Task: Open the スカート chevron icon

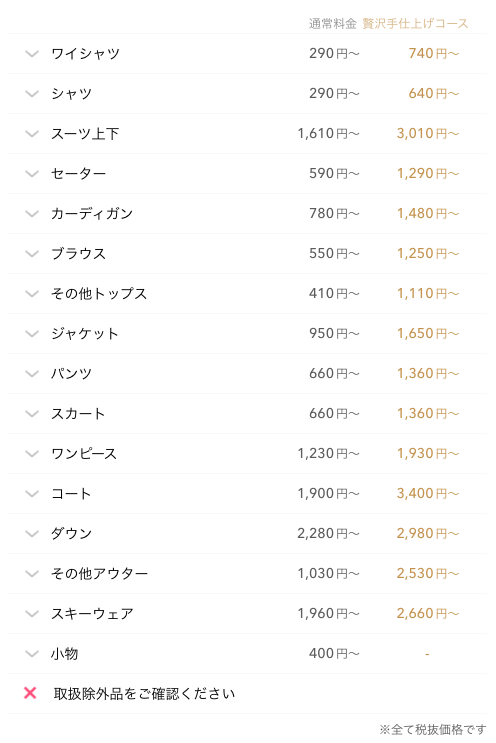Action: (32, 414)
